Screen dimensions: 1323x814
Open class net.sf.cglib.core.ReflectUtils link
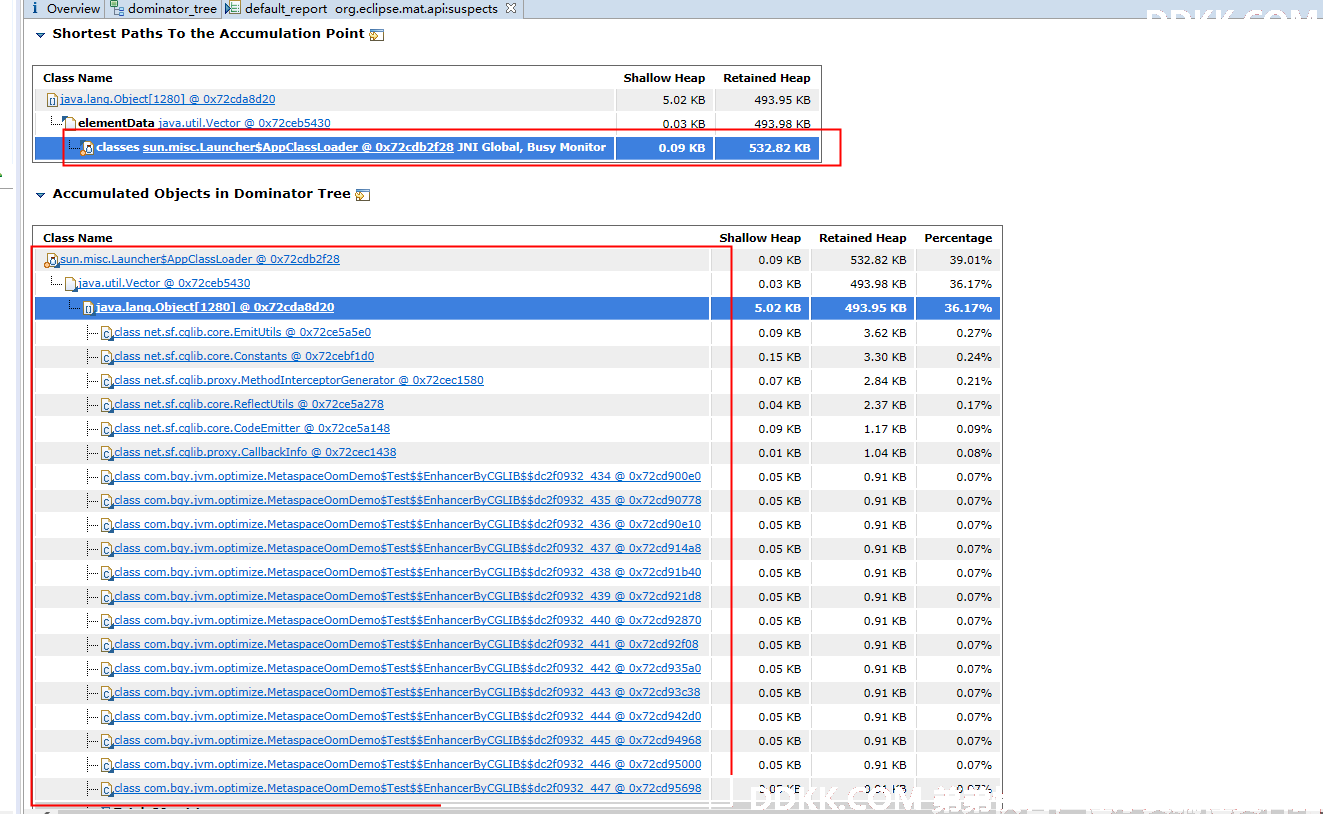coord(249,404)
